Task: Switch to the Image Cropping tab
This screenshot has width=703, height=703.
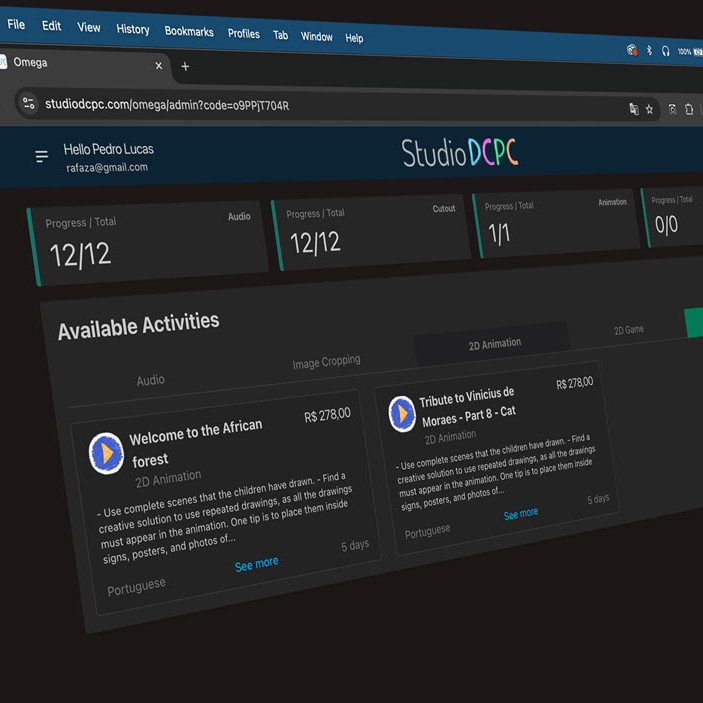Action: [x=326, y=362]
